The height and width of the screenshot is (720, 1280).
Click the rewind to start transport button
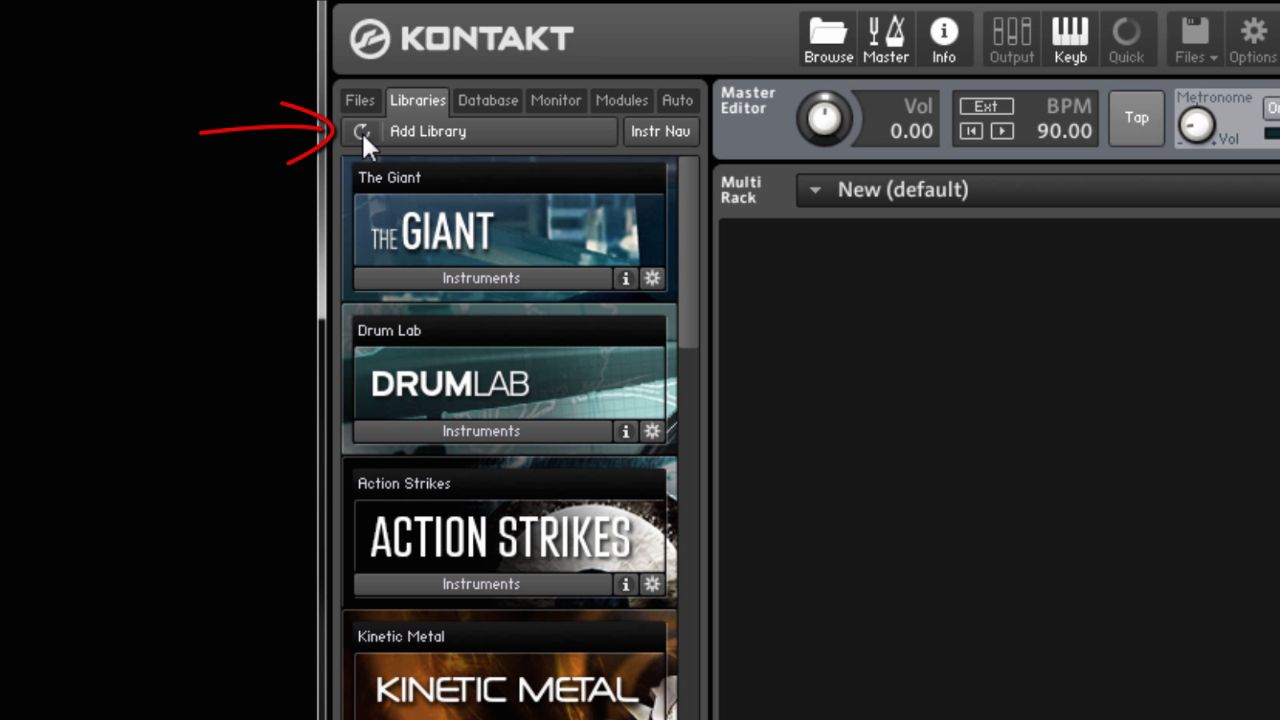(971, 131)
